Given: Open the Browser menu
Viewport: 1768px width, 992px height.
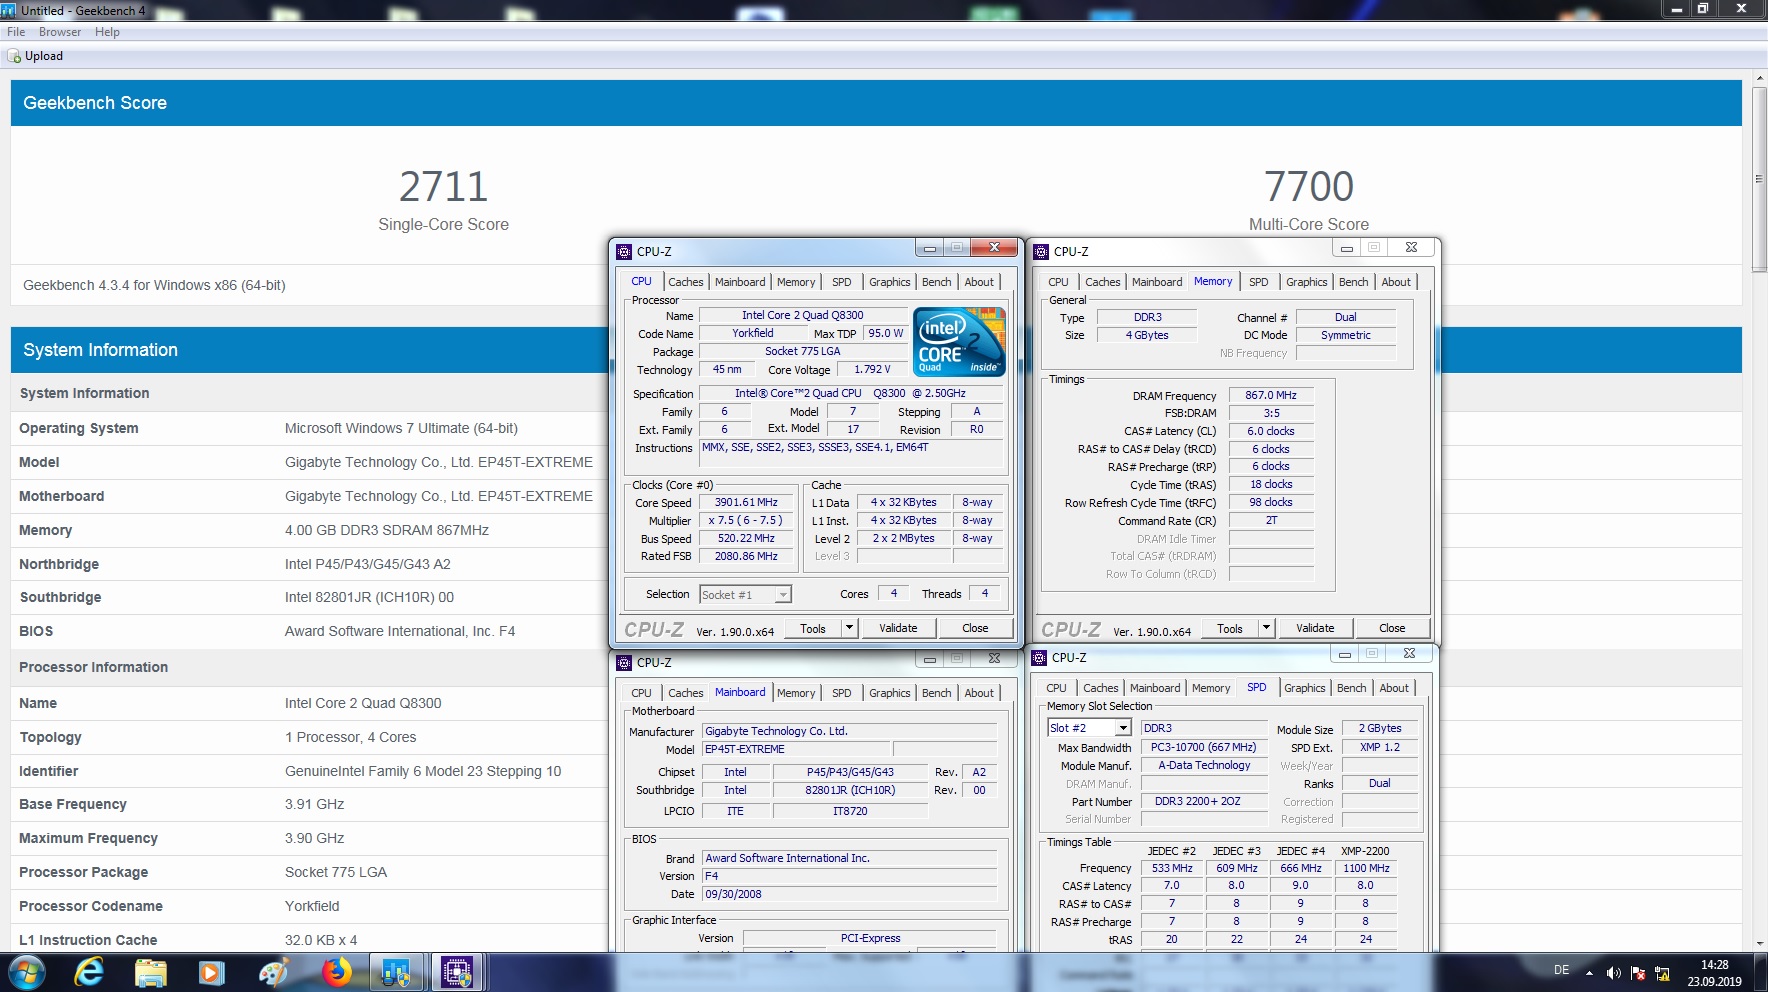Looking at the screenshot, I should (x=60, y=32).
